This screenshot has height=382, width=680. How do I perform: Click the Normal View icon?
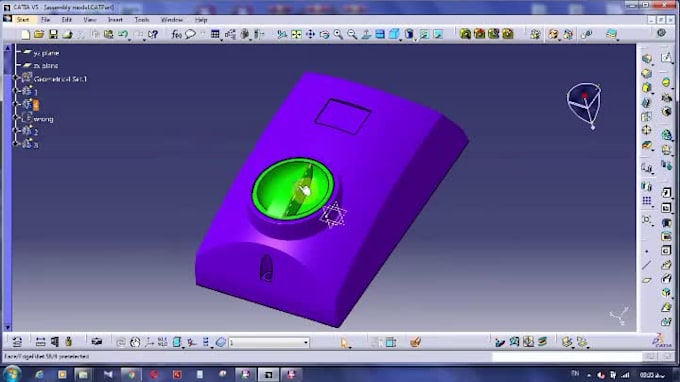pyautogui.click(x=366, y=34)
